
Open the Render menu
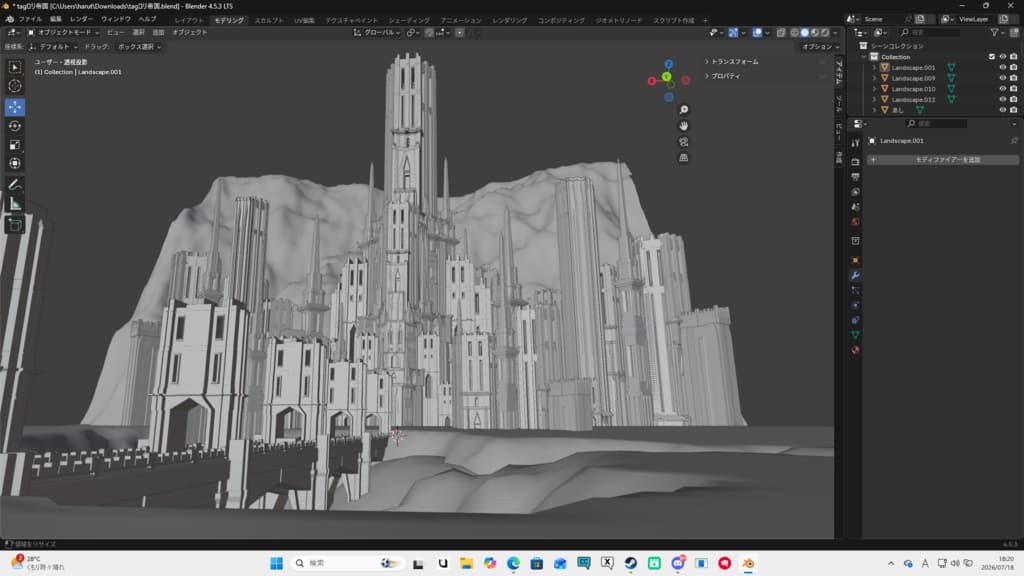pyautogui.click(x=81, y=20)
